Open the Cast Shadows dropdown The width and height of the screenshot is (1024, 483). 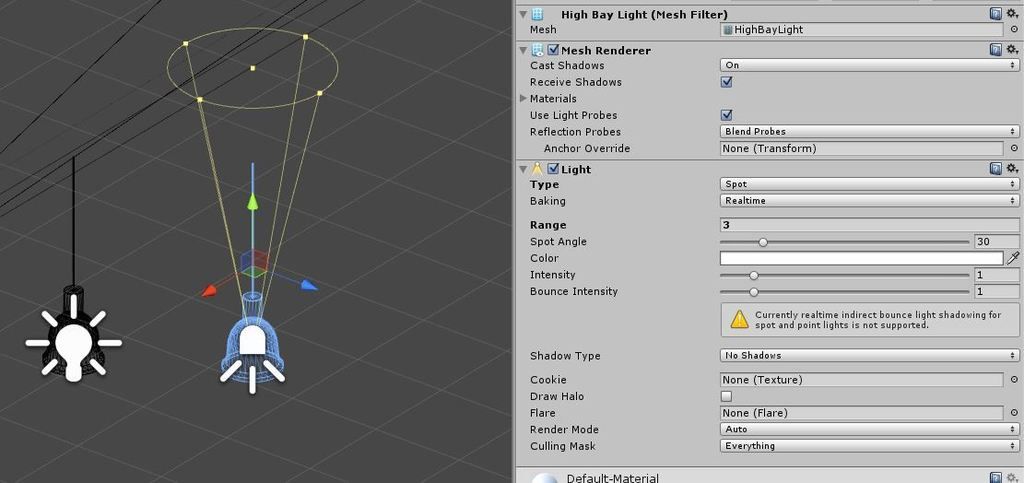(x=869, y=65)
